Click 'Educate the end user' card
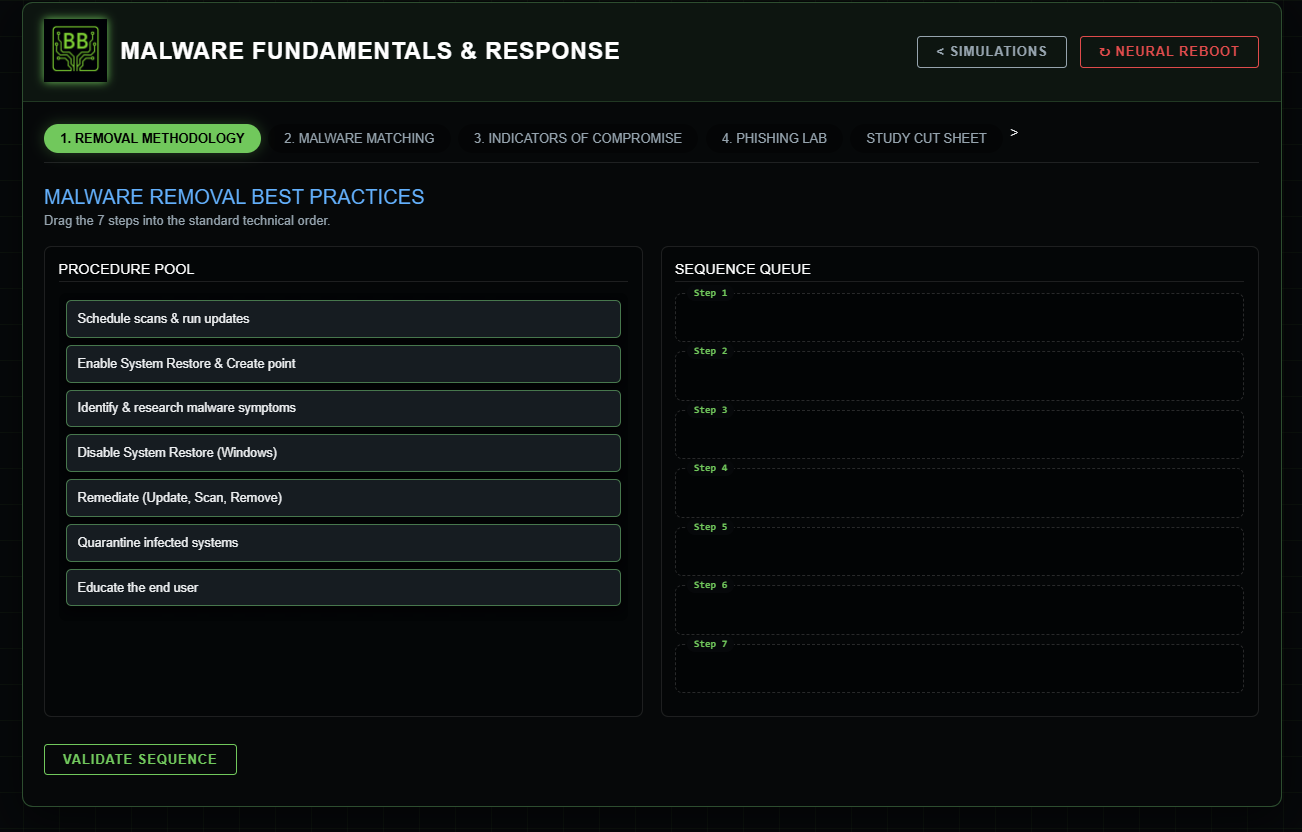 point(343,587)
